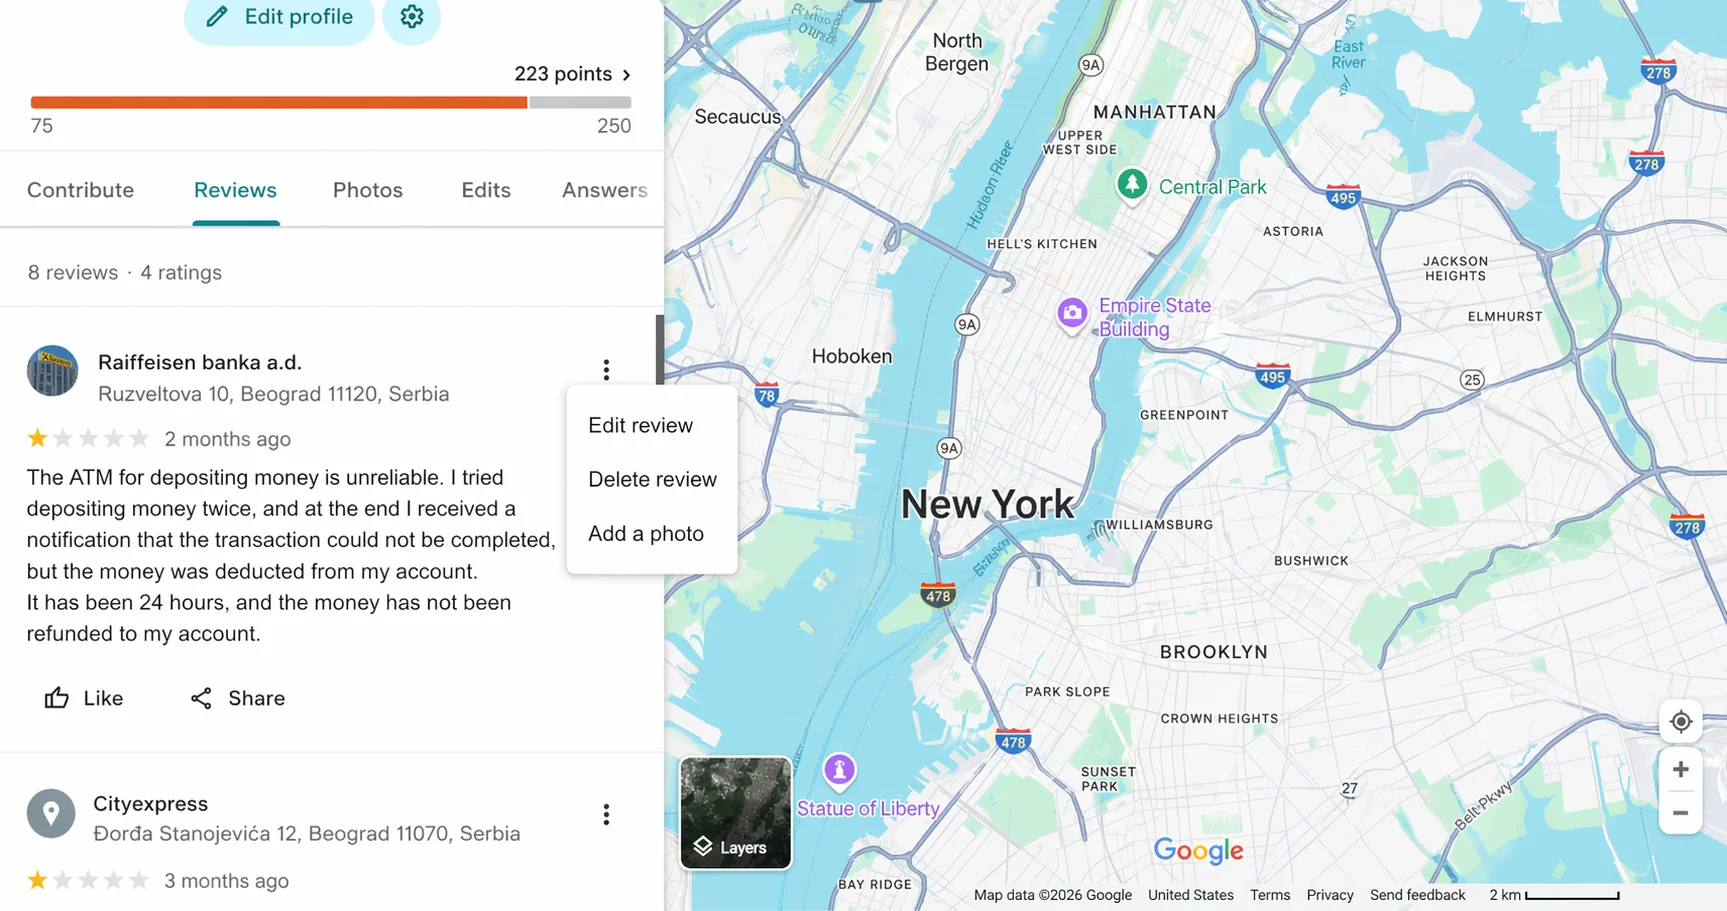1727x911 pixels.
Task: Expand the 223 points details chevron
Action: pyautogui.click(x=627, y=74)
